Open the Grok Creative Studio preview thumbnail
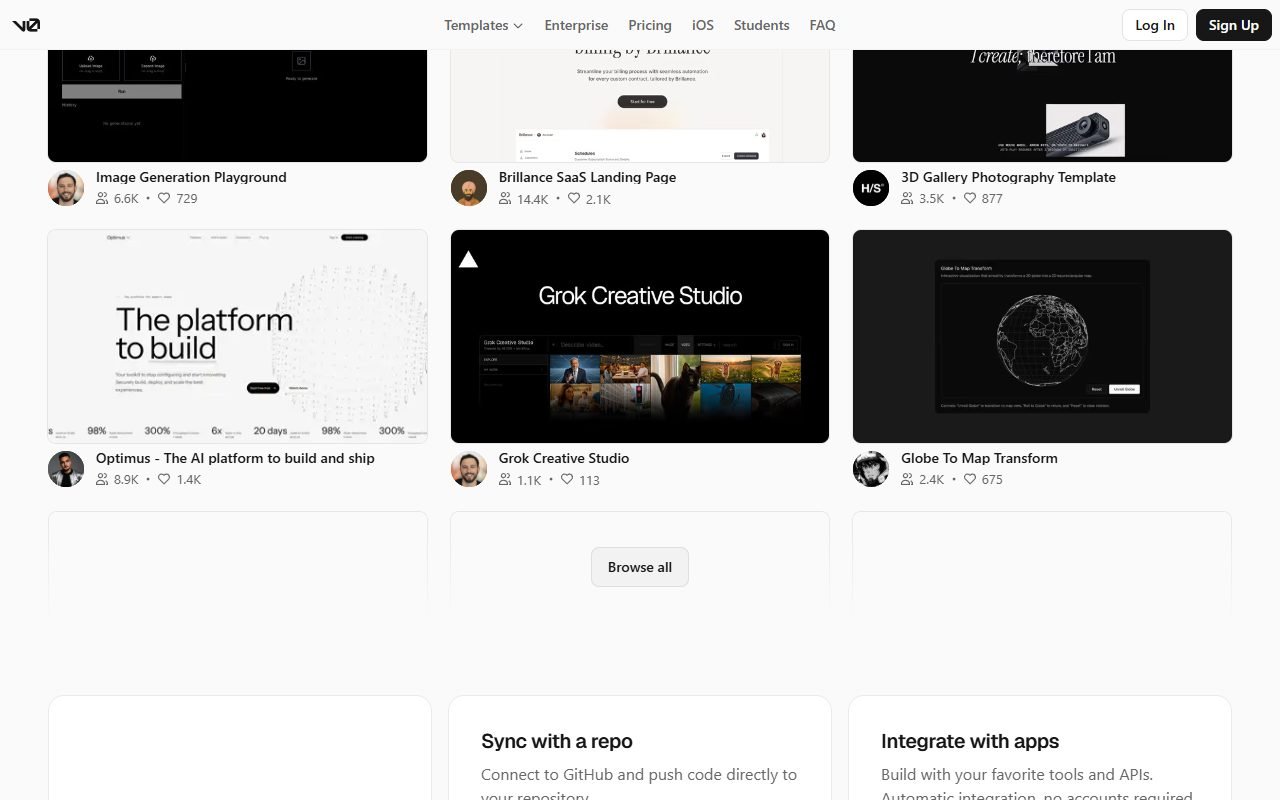Viewport: 1280px width, 800px height. click(640, 336)
